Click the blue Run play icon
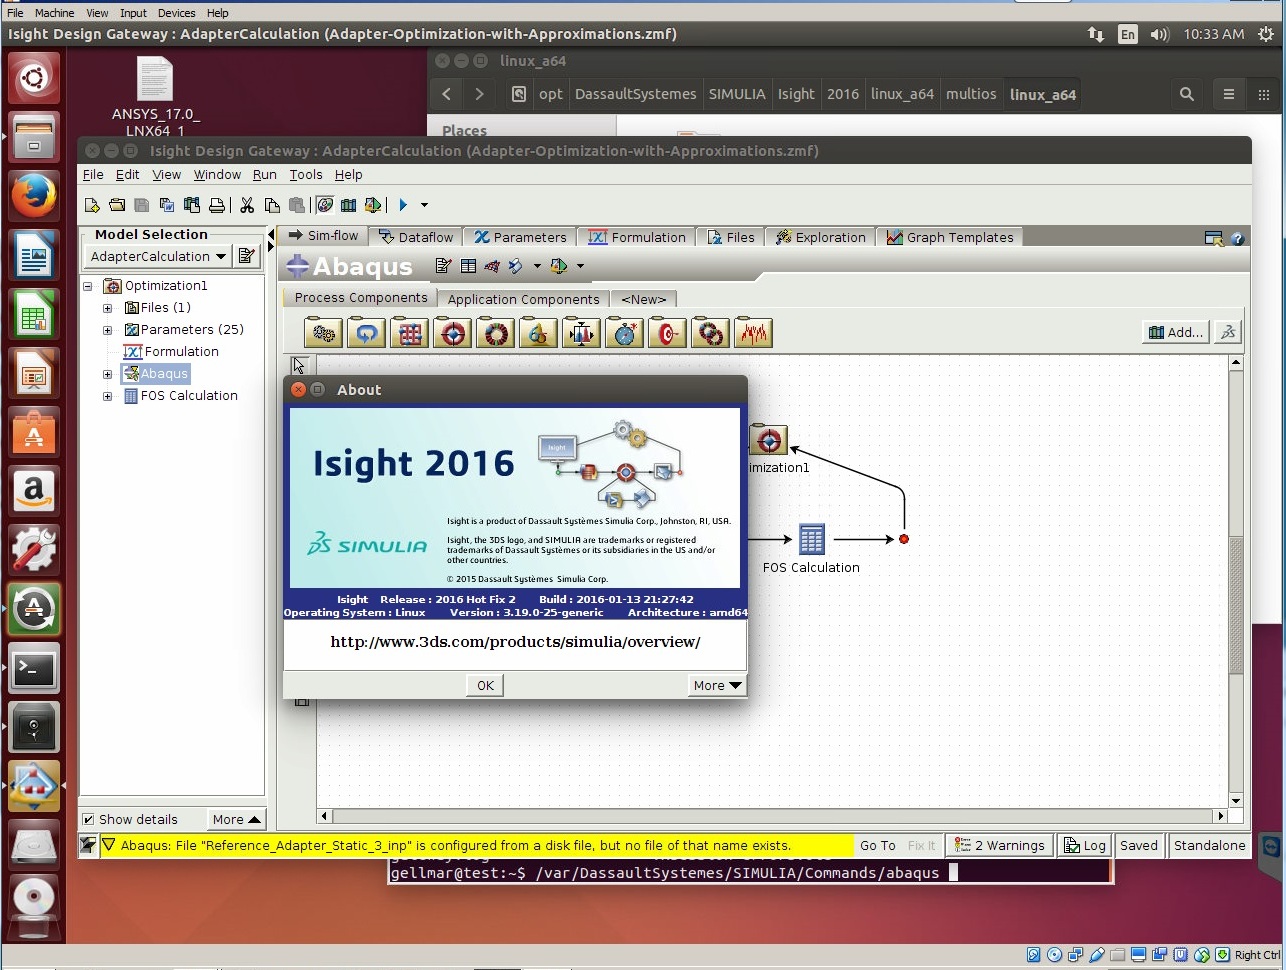 tap(403, 205)
